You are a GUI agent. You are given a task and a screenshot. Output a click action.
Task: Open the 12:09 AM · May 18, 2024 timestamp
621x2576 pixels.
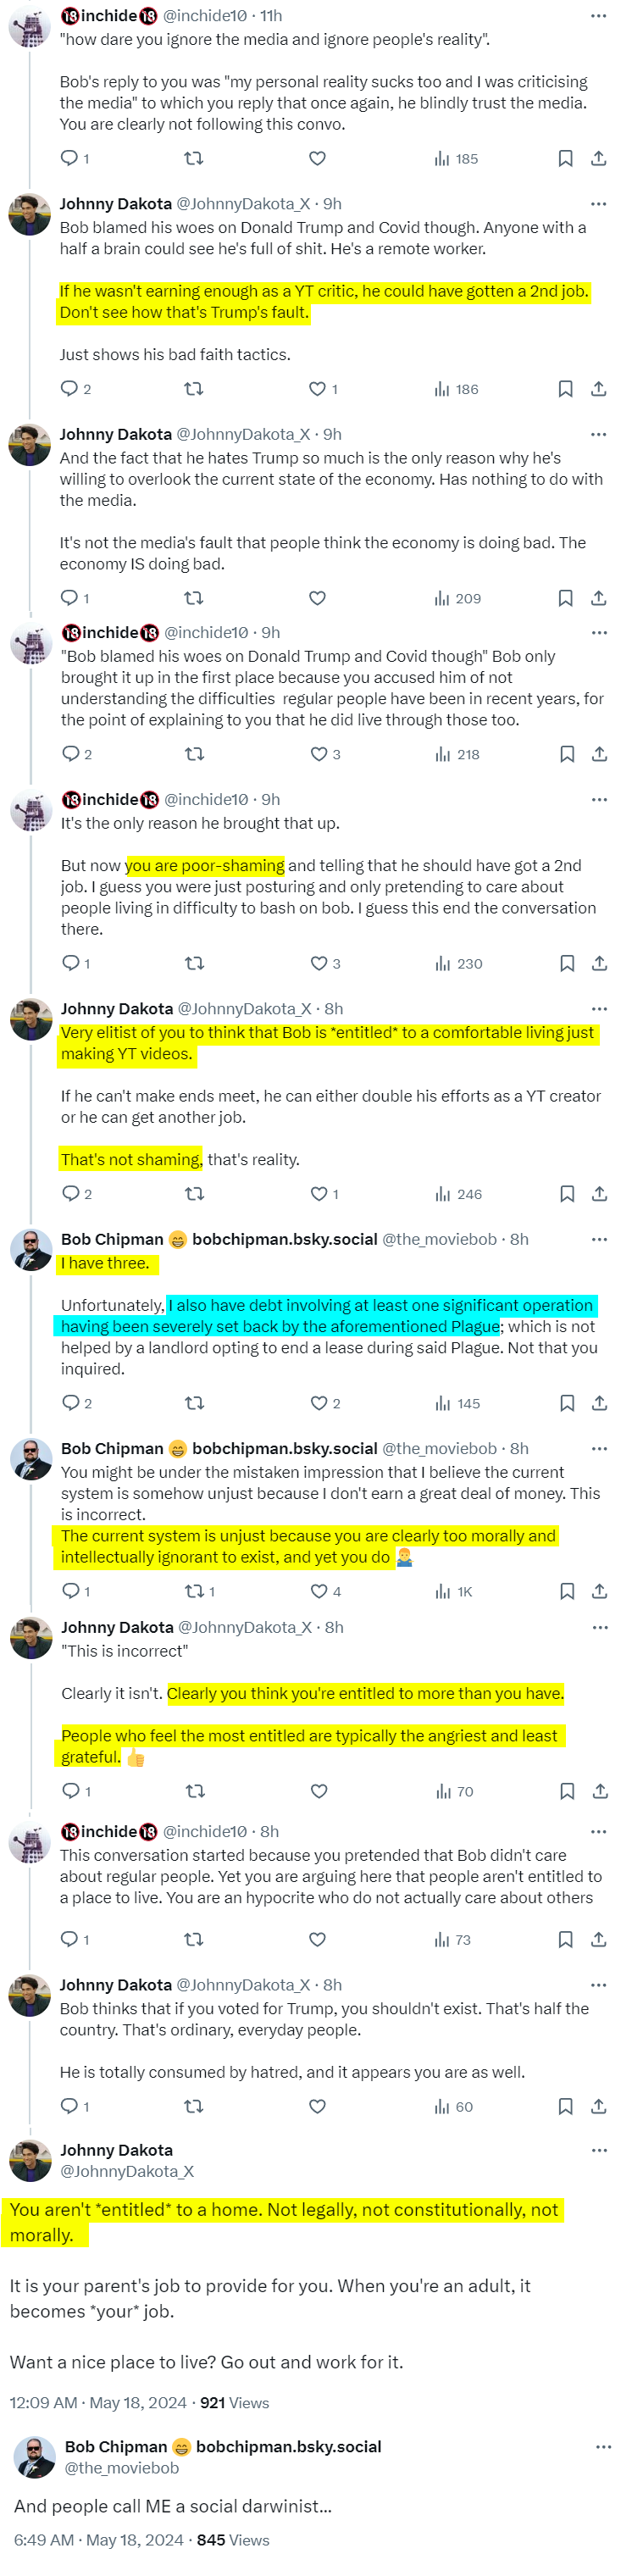pyautogui.click(x=98, y=2402)
